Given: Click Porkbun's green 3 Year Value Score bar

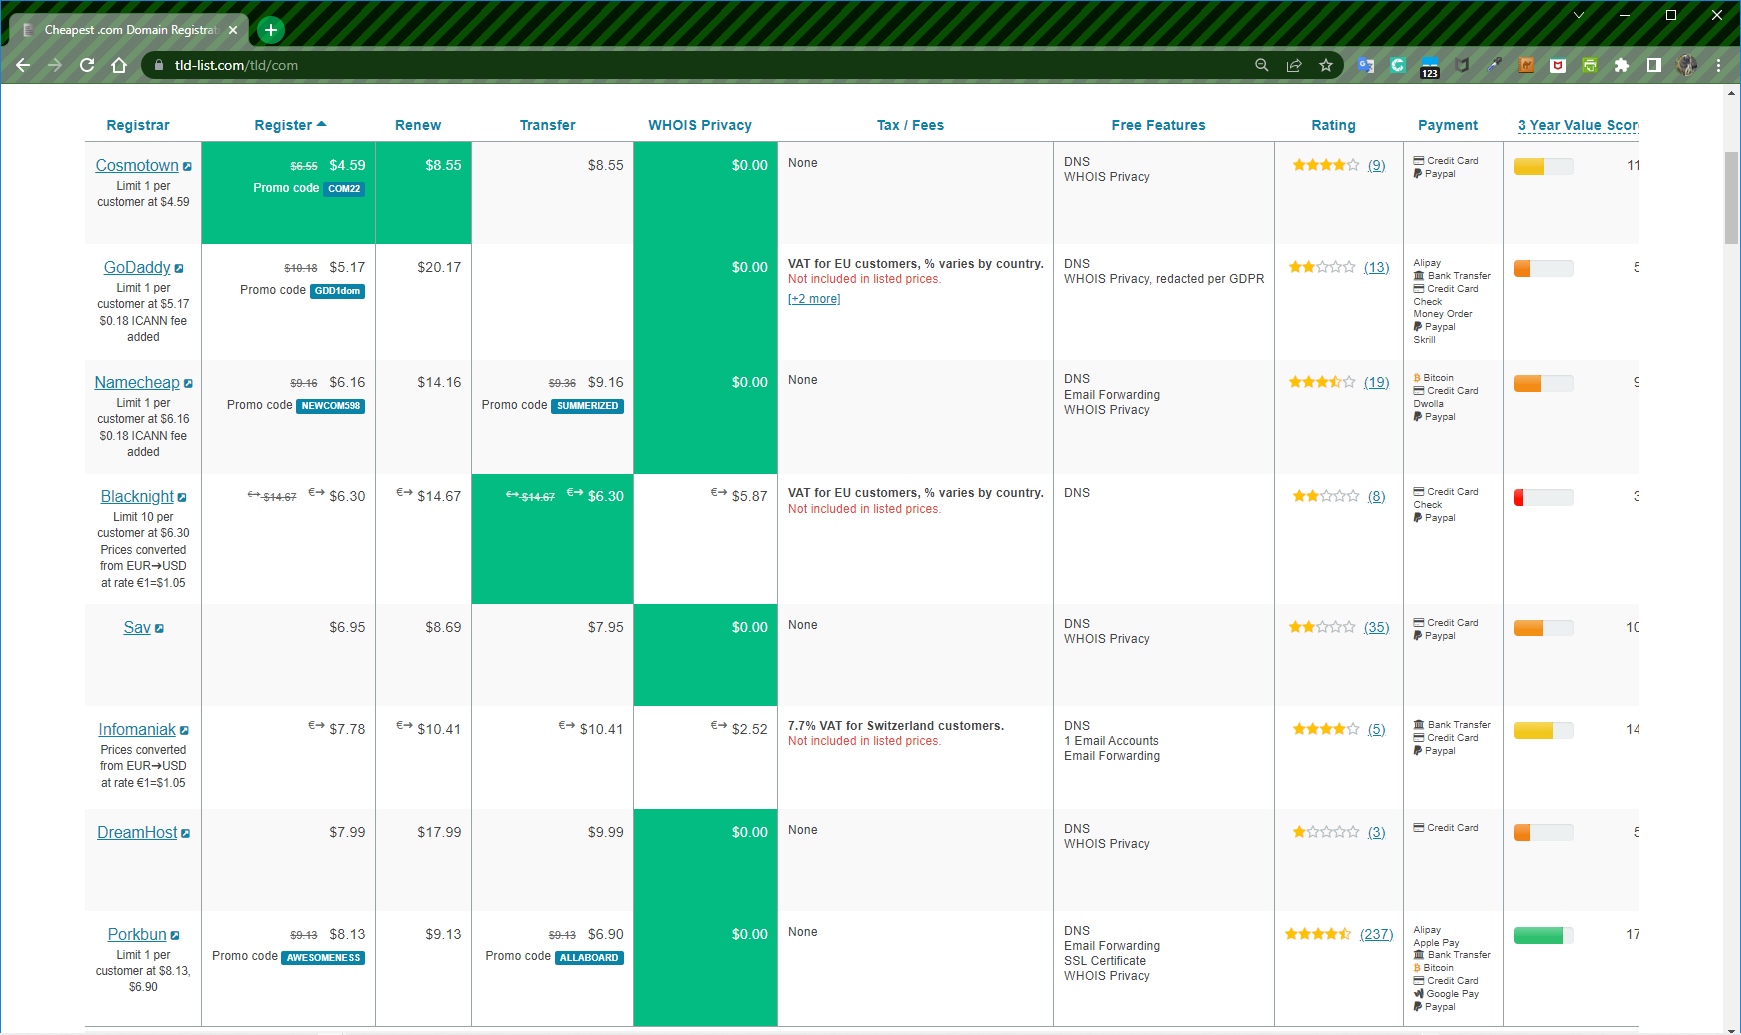Looking at the screenshot, I should click(1542, 935).
